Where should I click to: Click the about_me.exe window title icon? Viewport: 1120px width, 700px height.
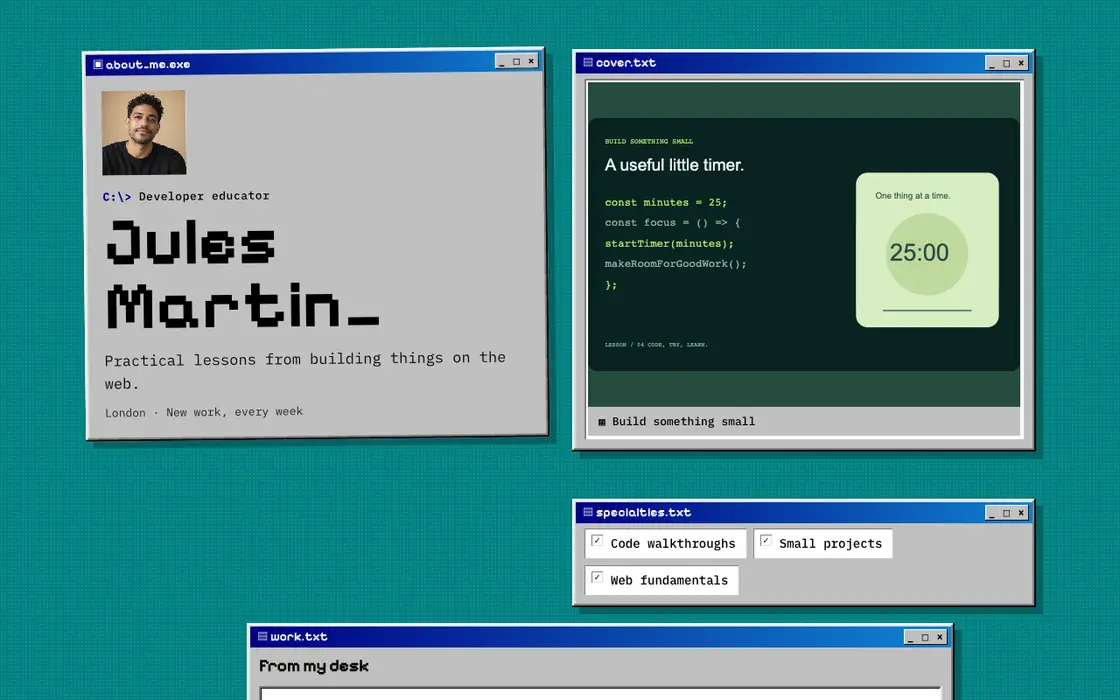coord(98,64)
